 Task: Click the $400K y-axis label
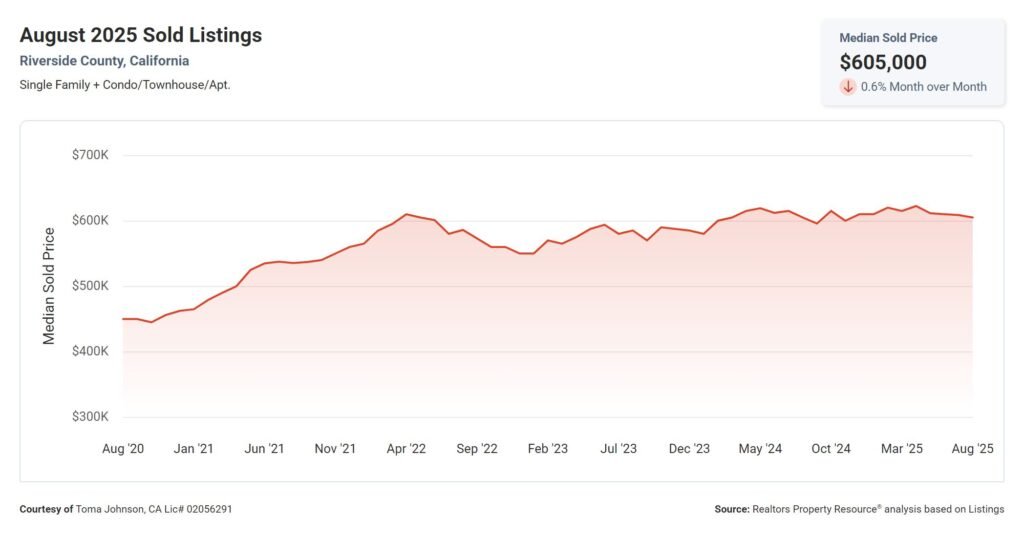click(x=90, y=352)
